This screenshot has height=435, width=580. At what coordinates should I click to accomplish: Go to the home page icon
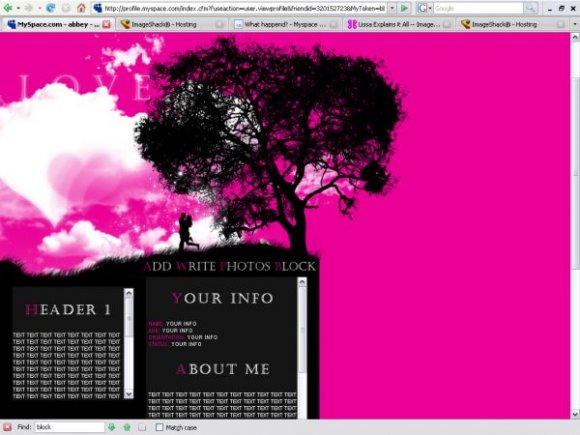(81, 8)
